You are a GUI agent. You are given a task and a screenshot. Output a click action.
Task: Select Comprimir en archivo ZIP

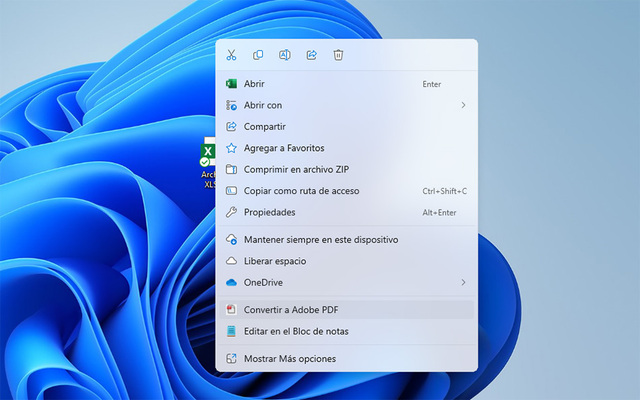(347, 169)
